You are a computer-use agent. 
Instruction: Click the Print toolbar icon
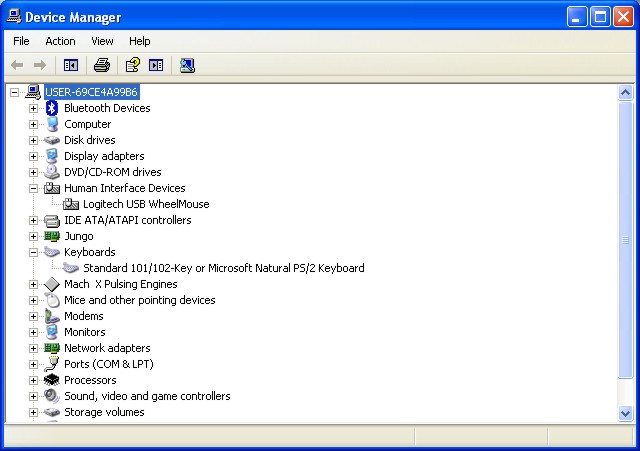pos(102,65)
